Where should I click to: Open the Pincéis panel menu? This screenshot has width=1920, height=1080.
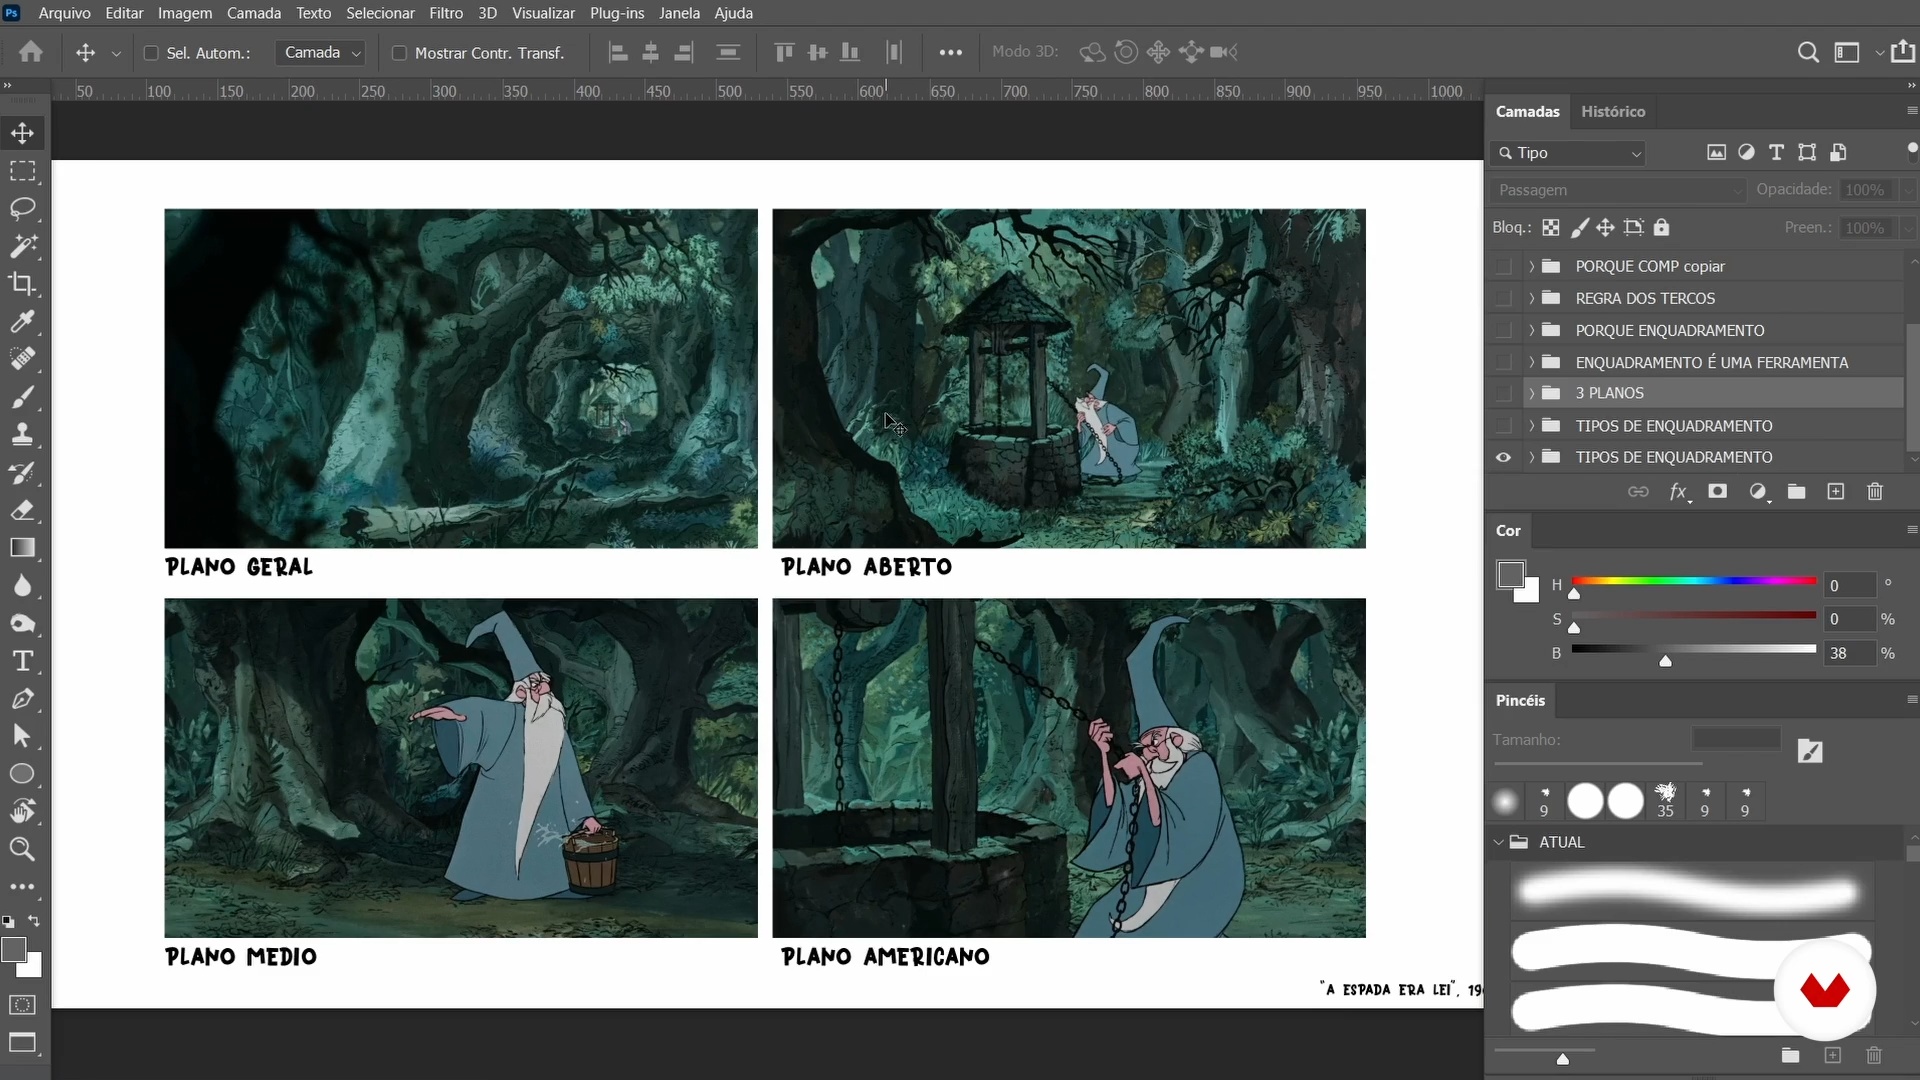pyautogui.click(x=1911, y=699)
